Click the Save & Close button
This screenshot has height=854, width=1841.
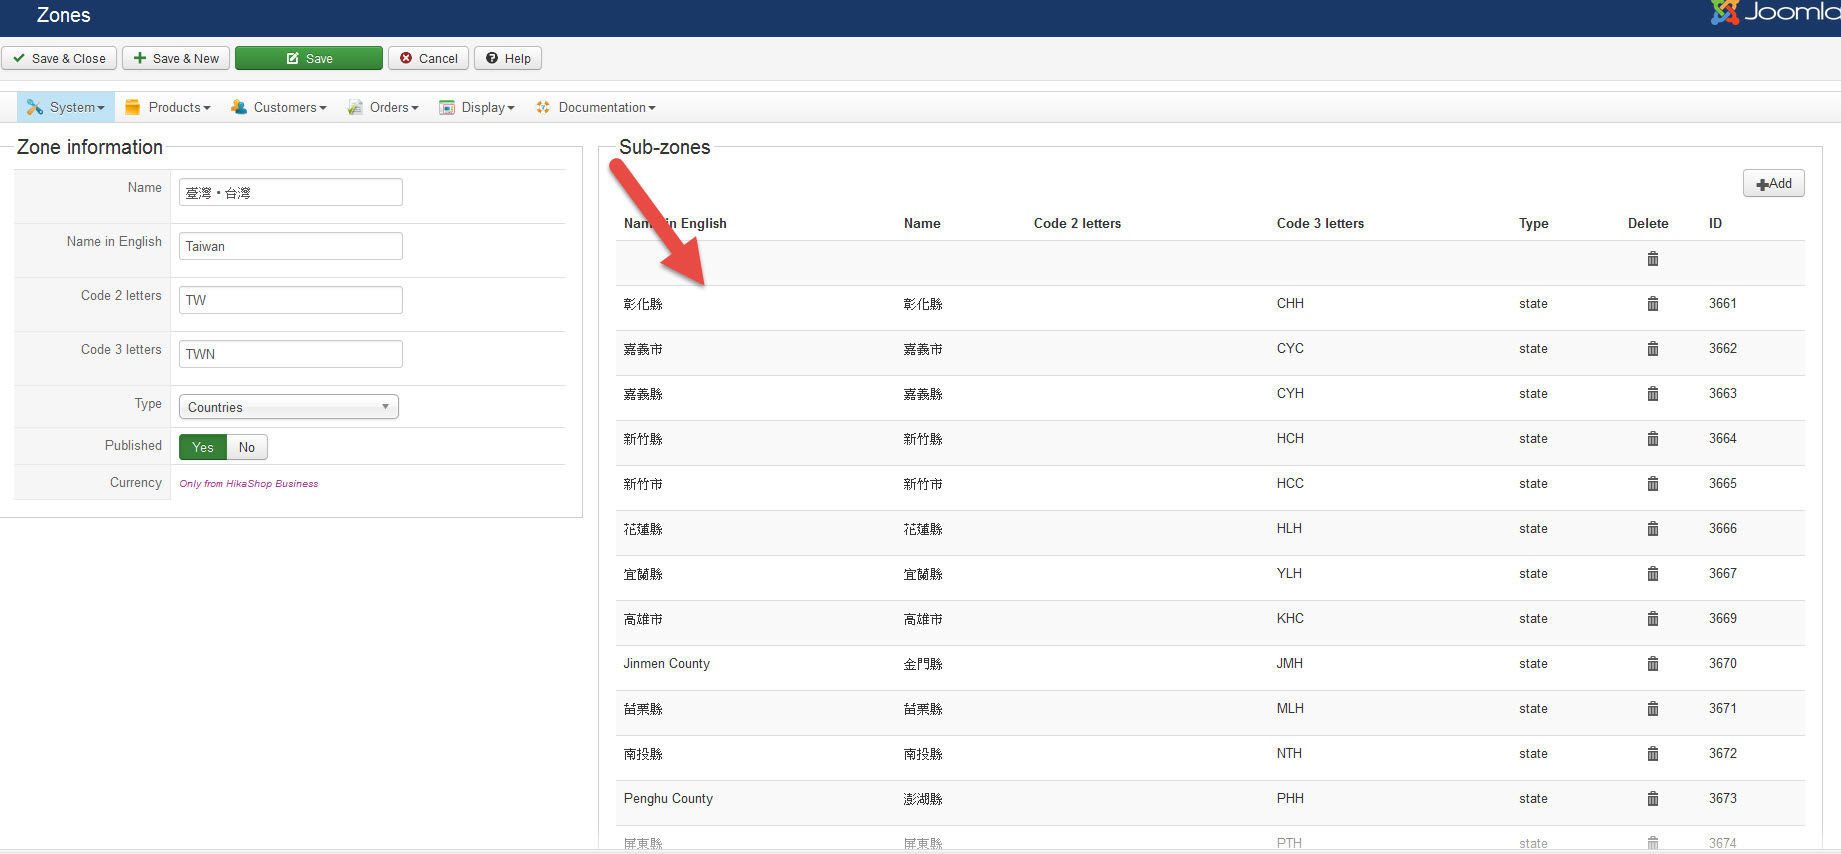pos(59,59)
